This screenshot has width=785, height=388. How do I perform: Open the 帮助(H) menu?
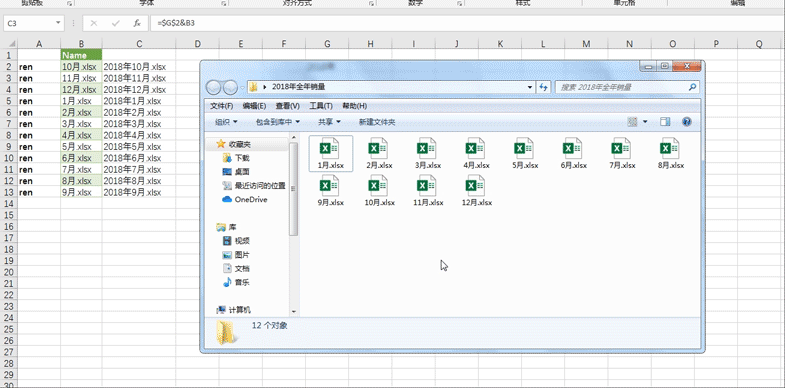[354, 106]
